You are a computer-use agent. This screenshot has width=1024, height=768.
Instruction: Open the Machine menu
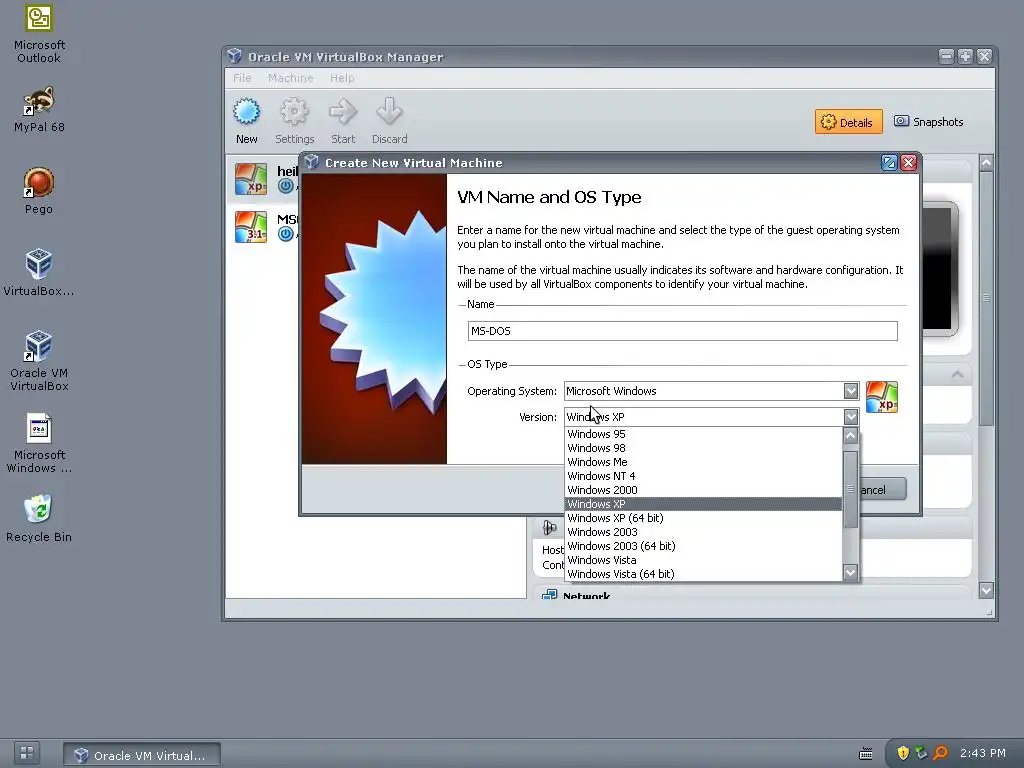pyautogui.click(x=290, y=78)
